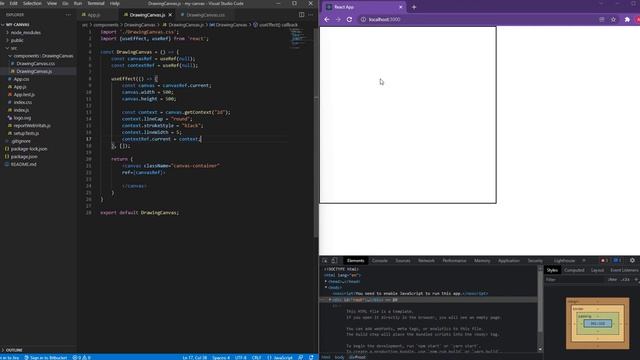Open Explorer more actions ellipsis

[68, 15]
